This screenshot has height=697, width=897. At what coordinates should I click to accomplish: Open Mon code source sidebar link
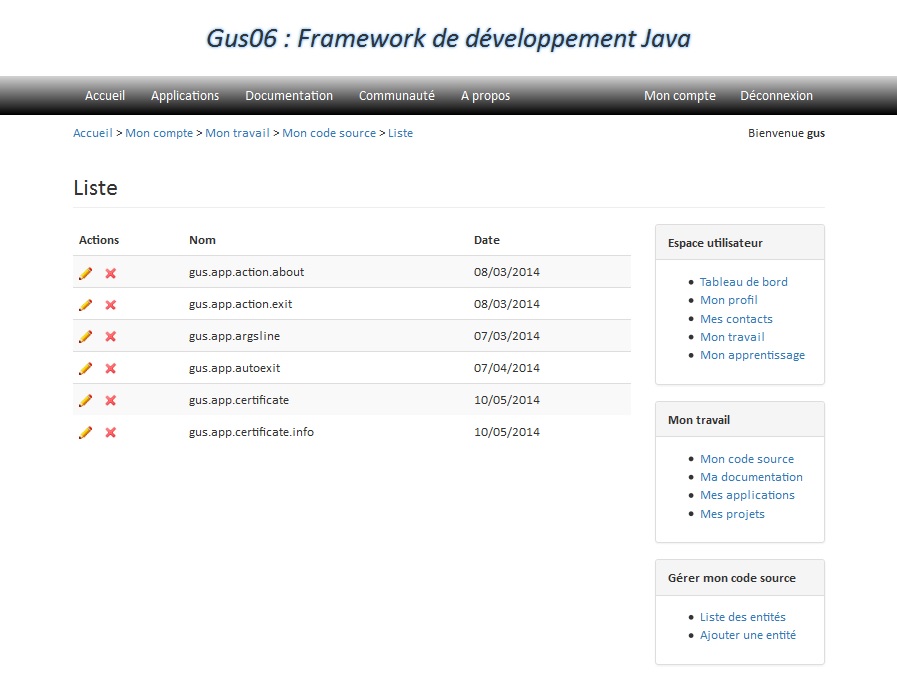tap(747, 459)
